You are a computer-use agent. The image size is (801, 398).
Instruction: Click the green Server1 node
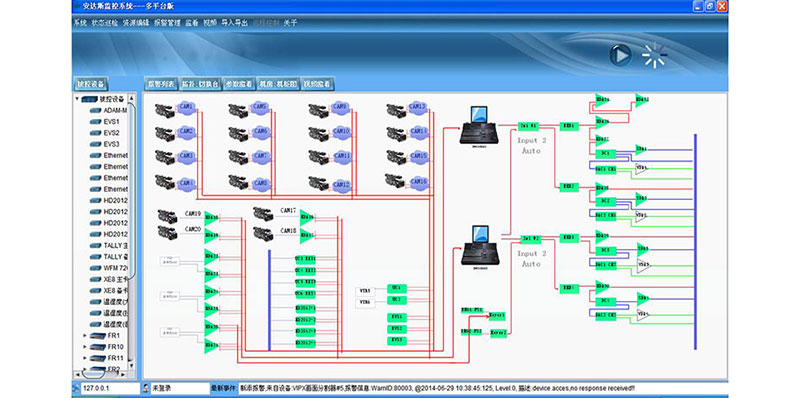(x=498, y=315)
